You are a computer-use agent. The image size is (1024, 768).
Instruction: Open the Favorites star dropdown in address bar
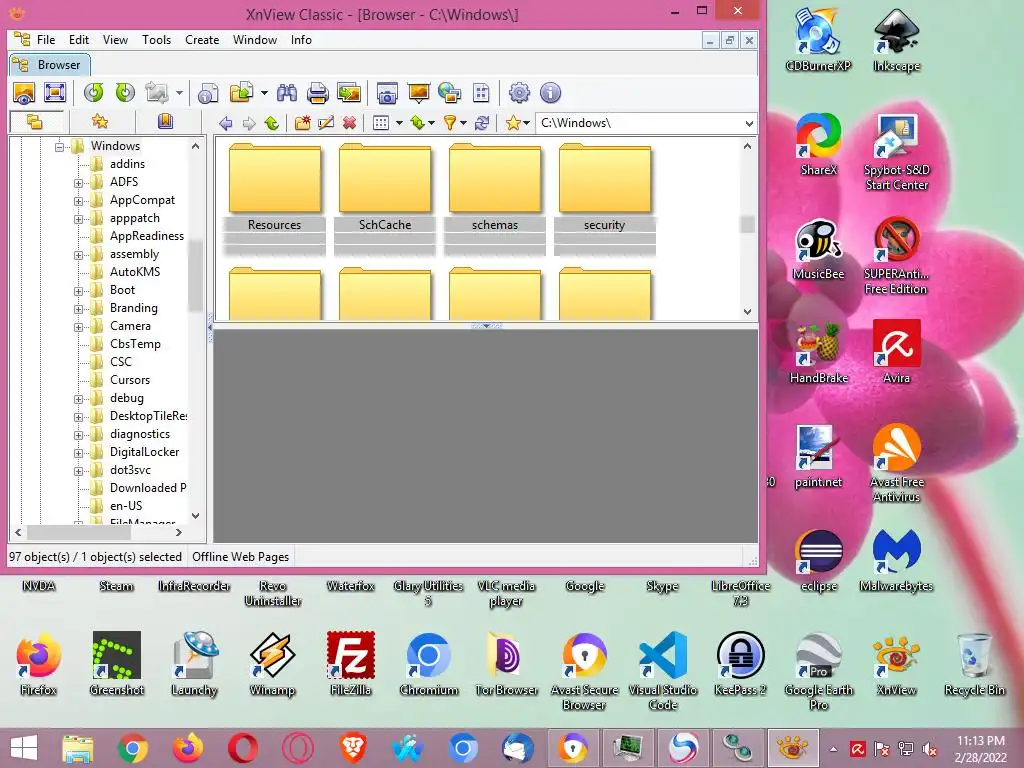point(526,123)
